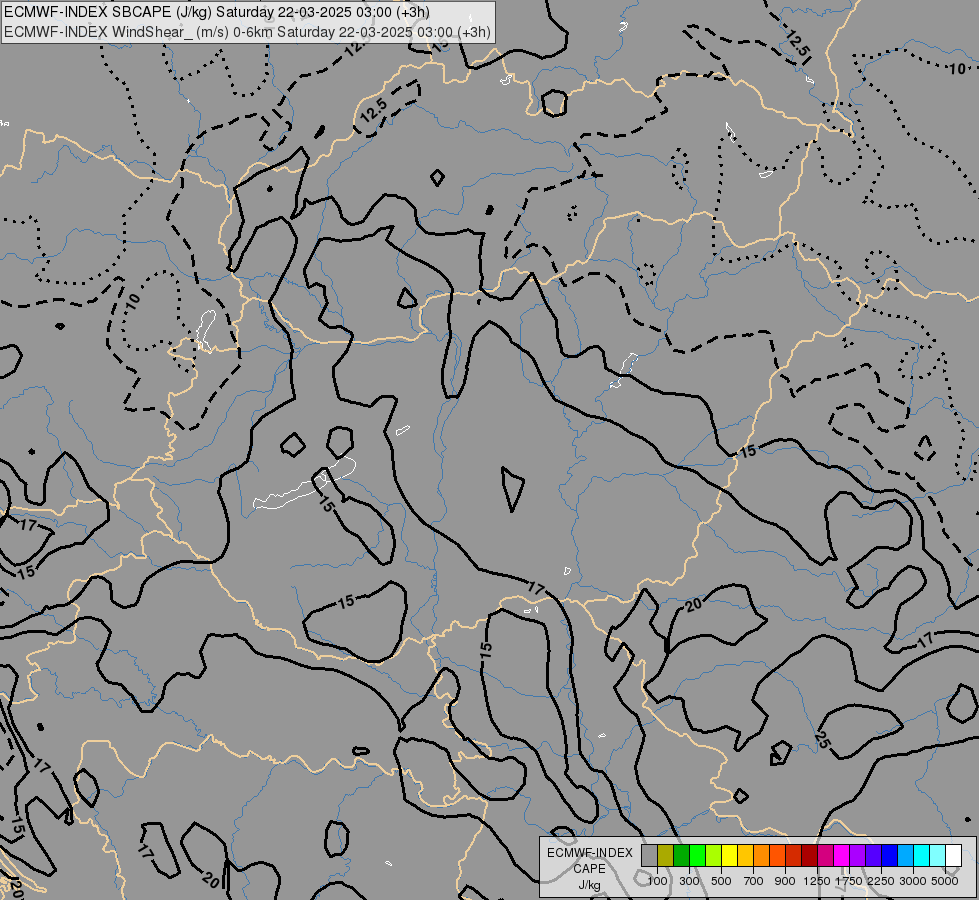
Task: Pick the dark green legend swatch
Action: coord(681,856)
